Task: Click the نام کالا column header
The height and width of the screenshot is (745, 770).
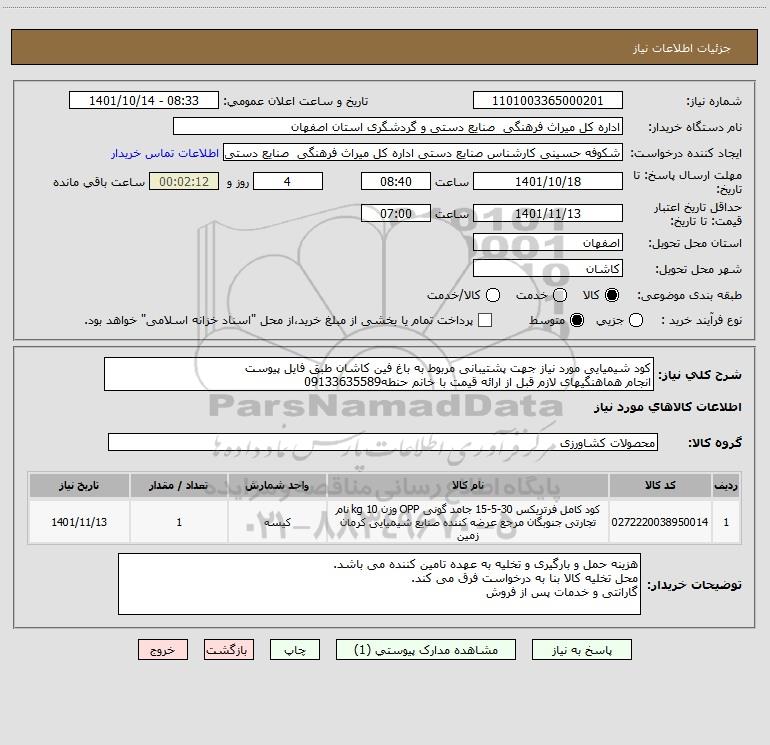Action: point(468,486)
